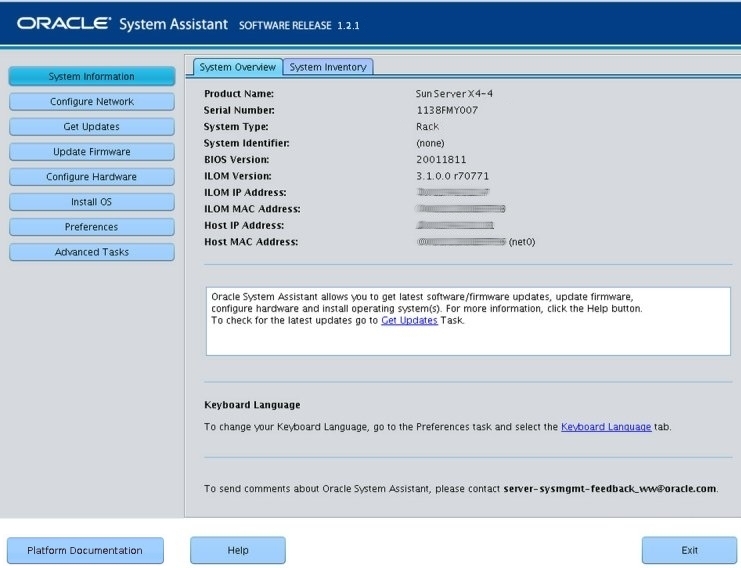
Task: Click the ILOM version value 3.1.0.0 r70771
Action: [452, 176]
